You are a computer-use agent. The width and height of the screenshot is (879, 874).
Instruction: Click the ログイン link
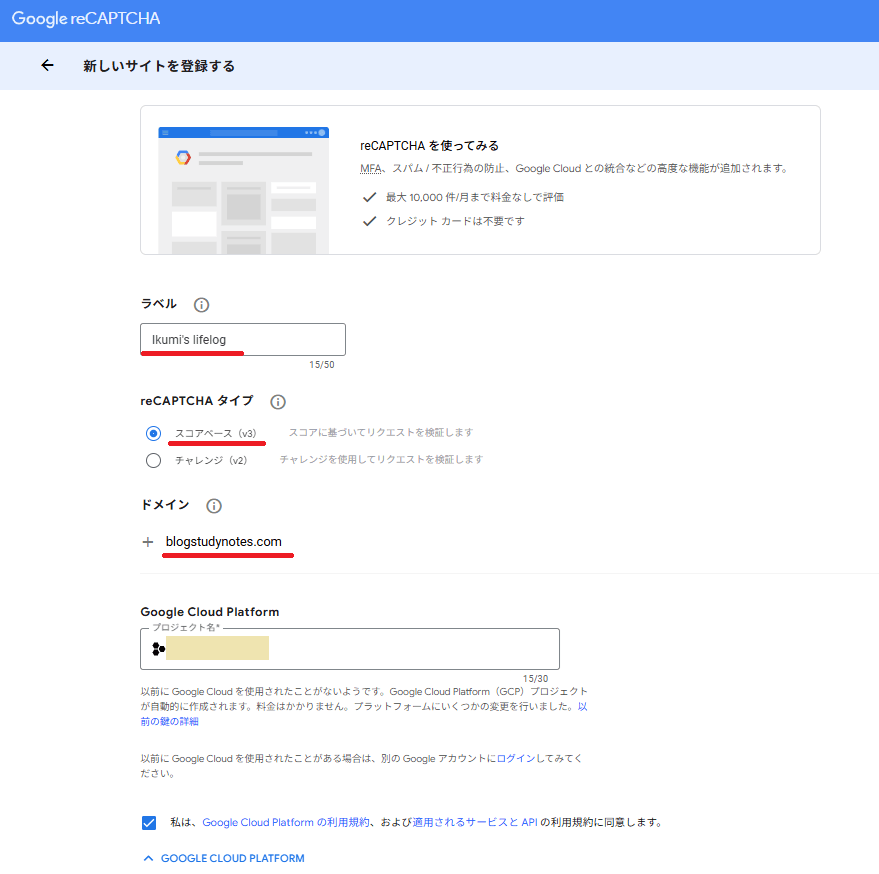click(516, 758)
